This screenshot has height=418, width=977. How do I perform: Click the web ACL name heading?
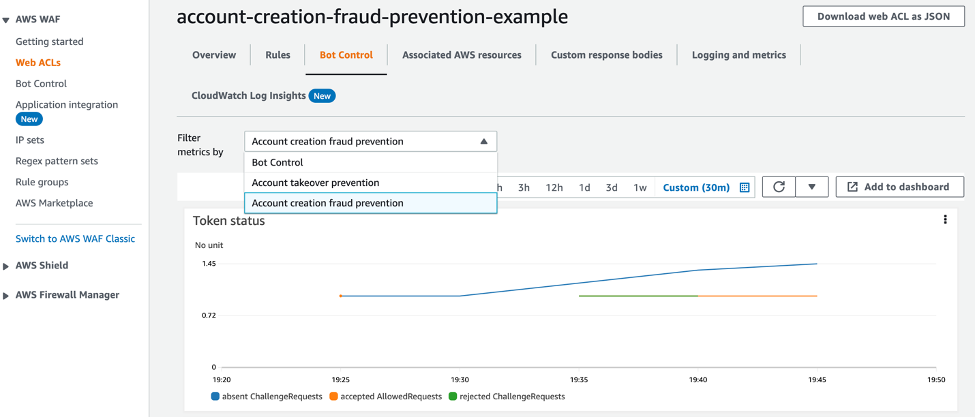pyautogui.click(x=372, y=17)
